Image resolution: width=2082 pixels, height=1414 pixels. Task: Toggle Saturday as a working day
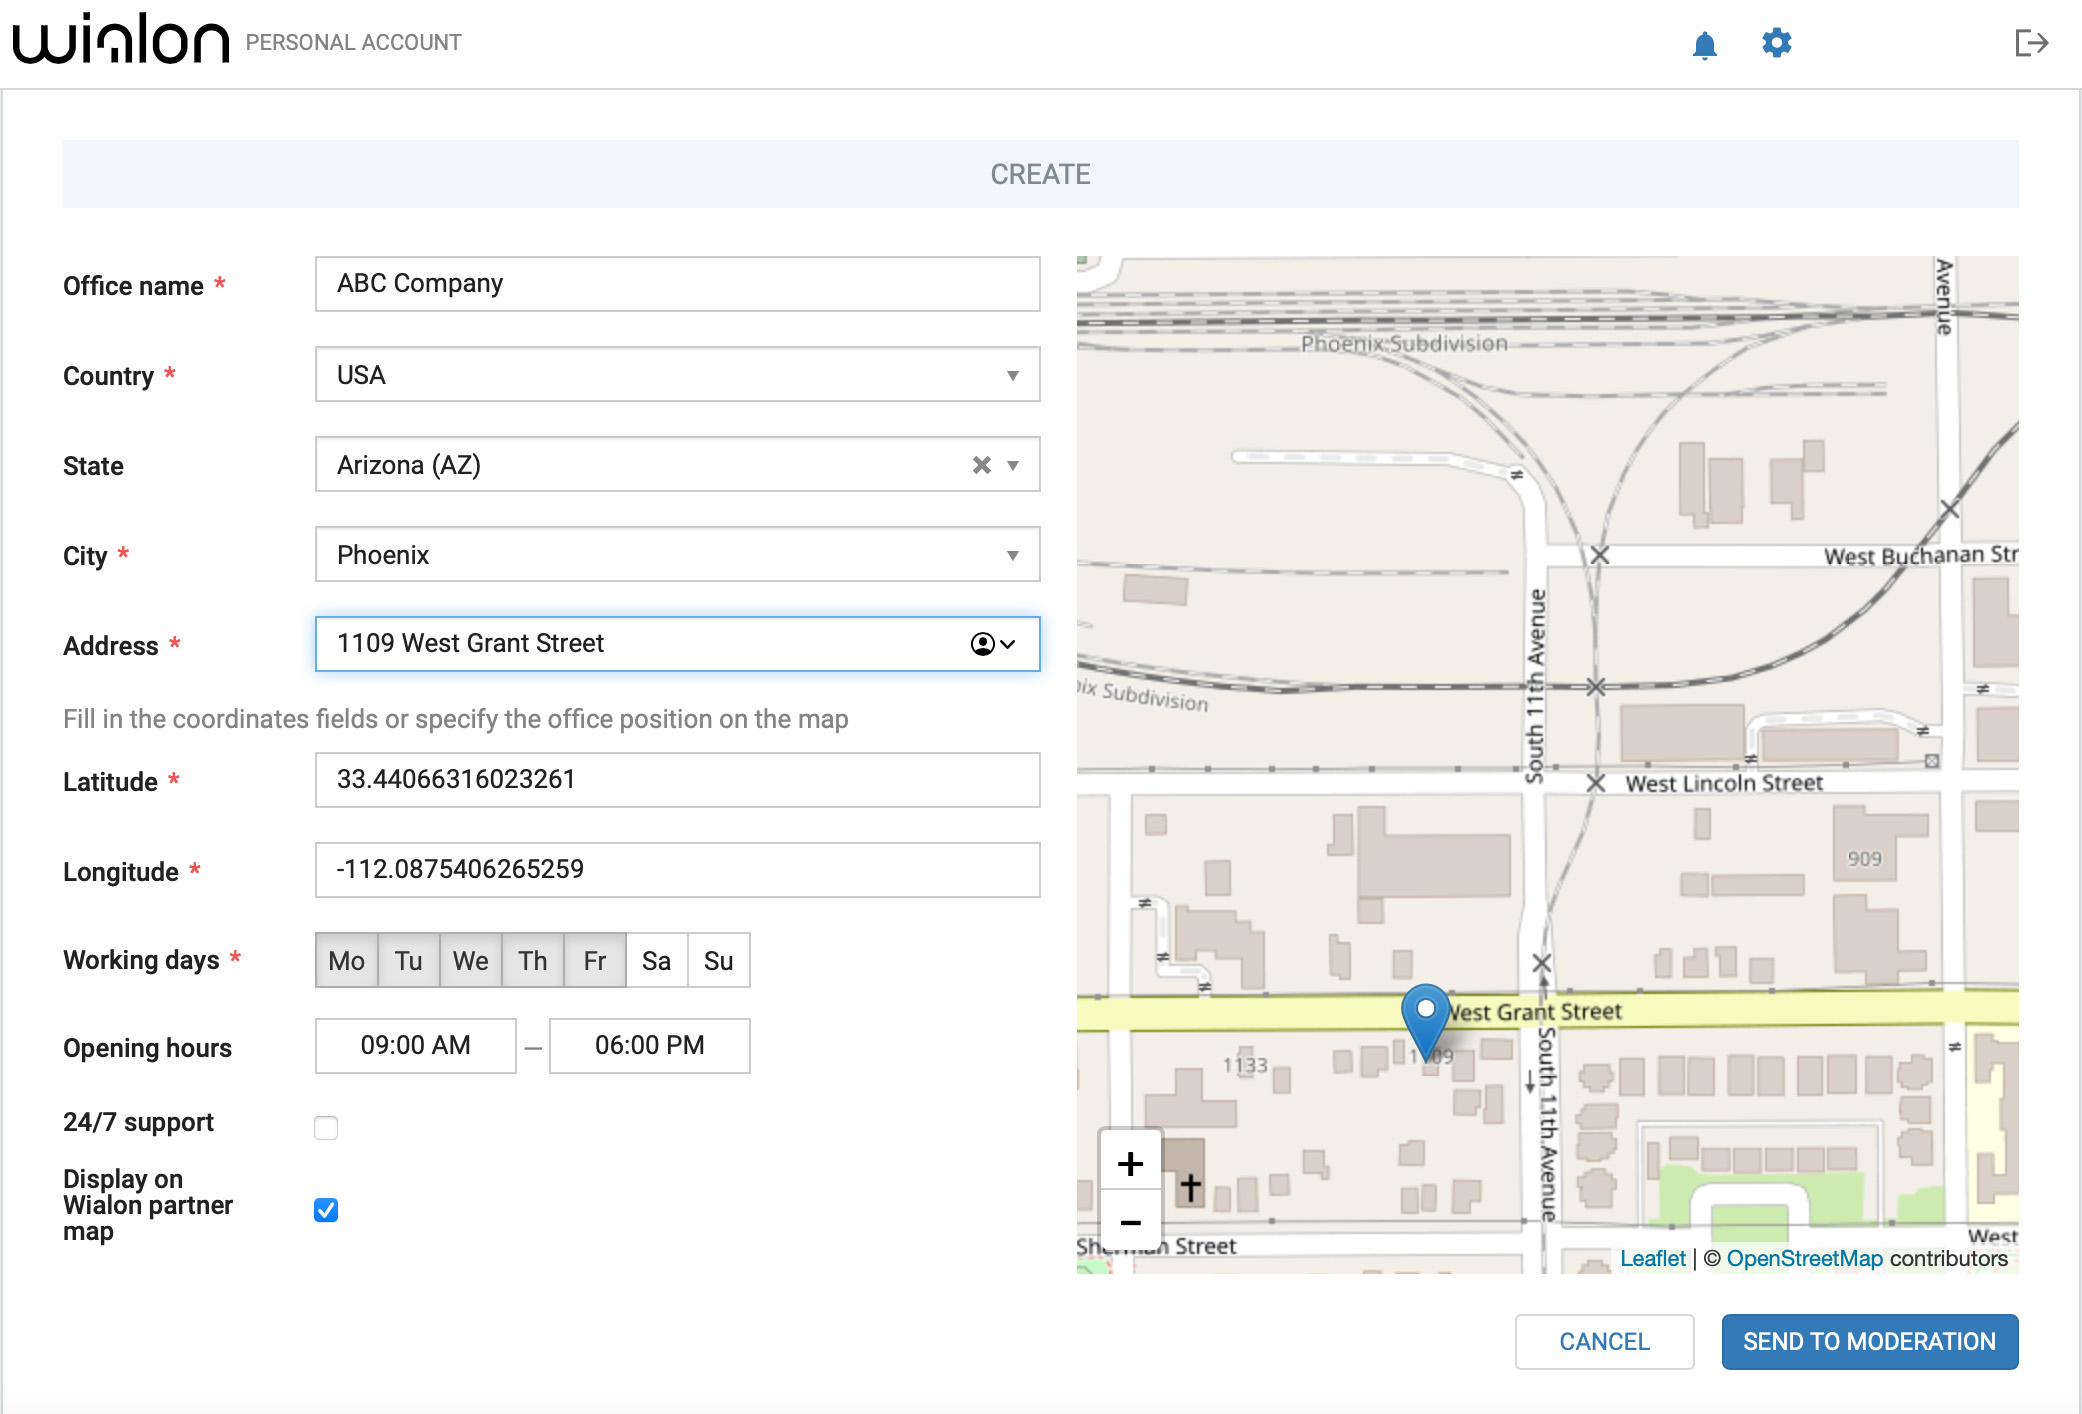656,960
